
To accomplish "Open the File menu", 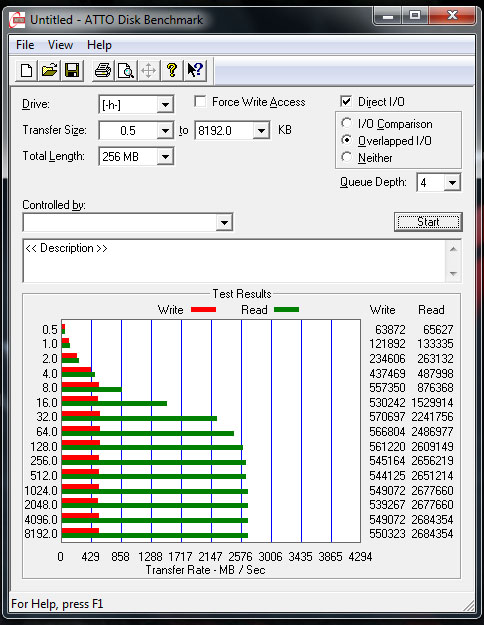I will click(25, 45).
